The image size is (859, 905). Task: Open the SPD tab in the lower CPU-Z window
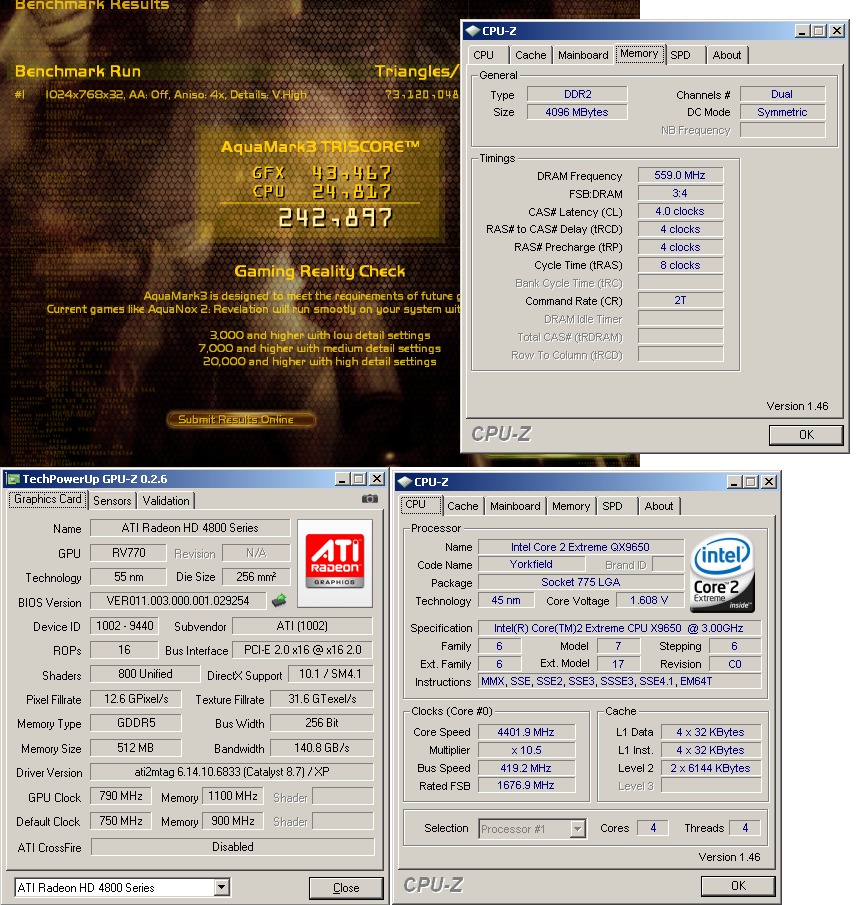(x=617, y=506)
